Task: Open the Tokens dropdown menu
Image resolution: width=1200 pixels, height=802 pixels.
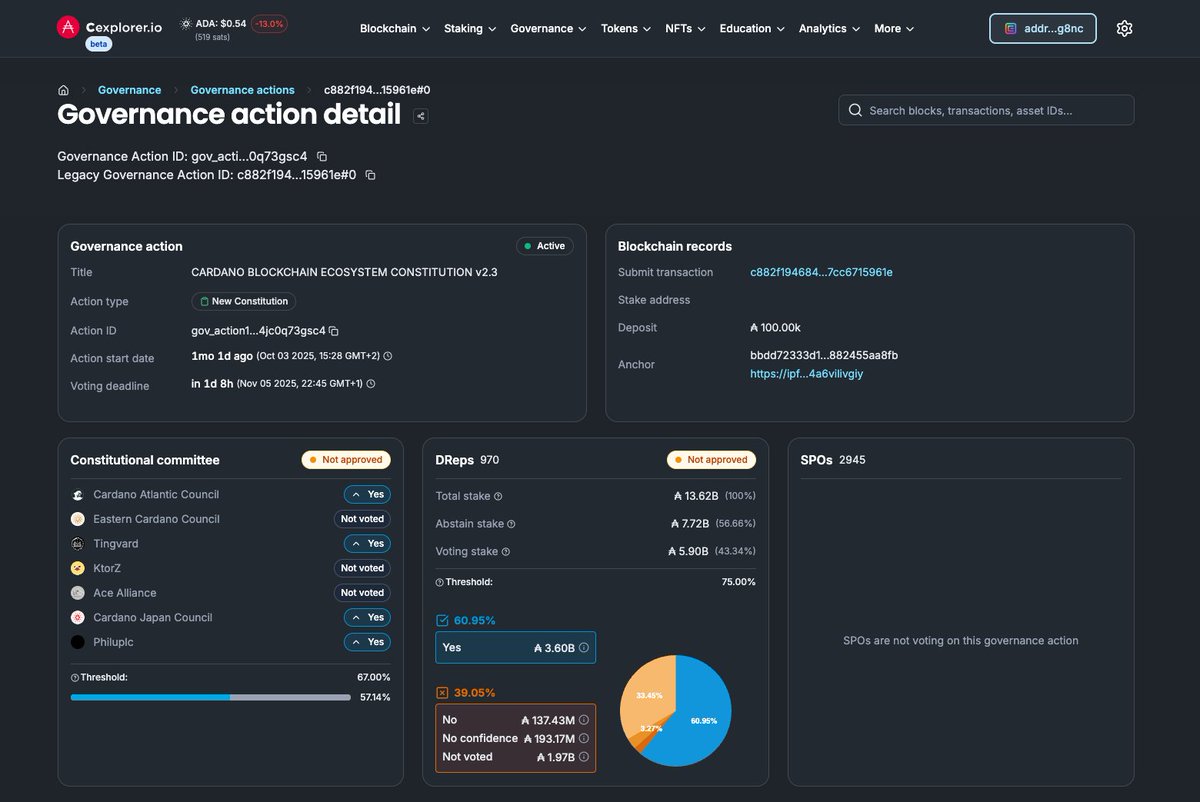Action: tap(626, 29)
